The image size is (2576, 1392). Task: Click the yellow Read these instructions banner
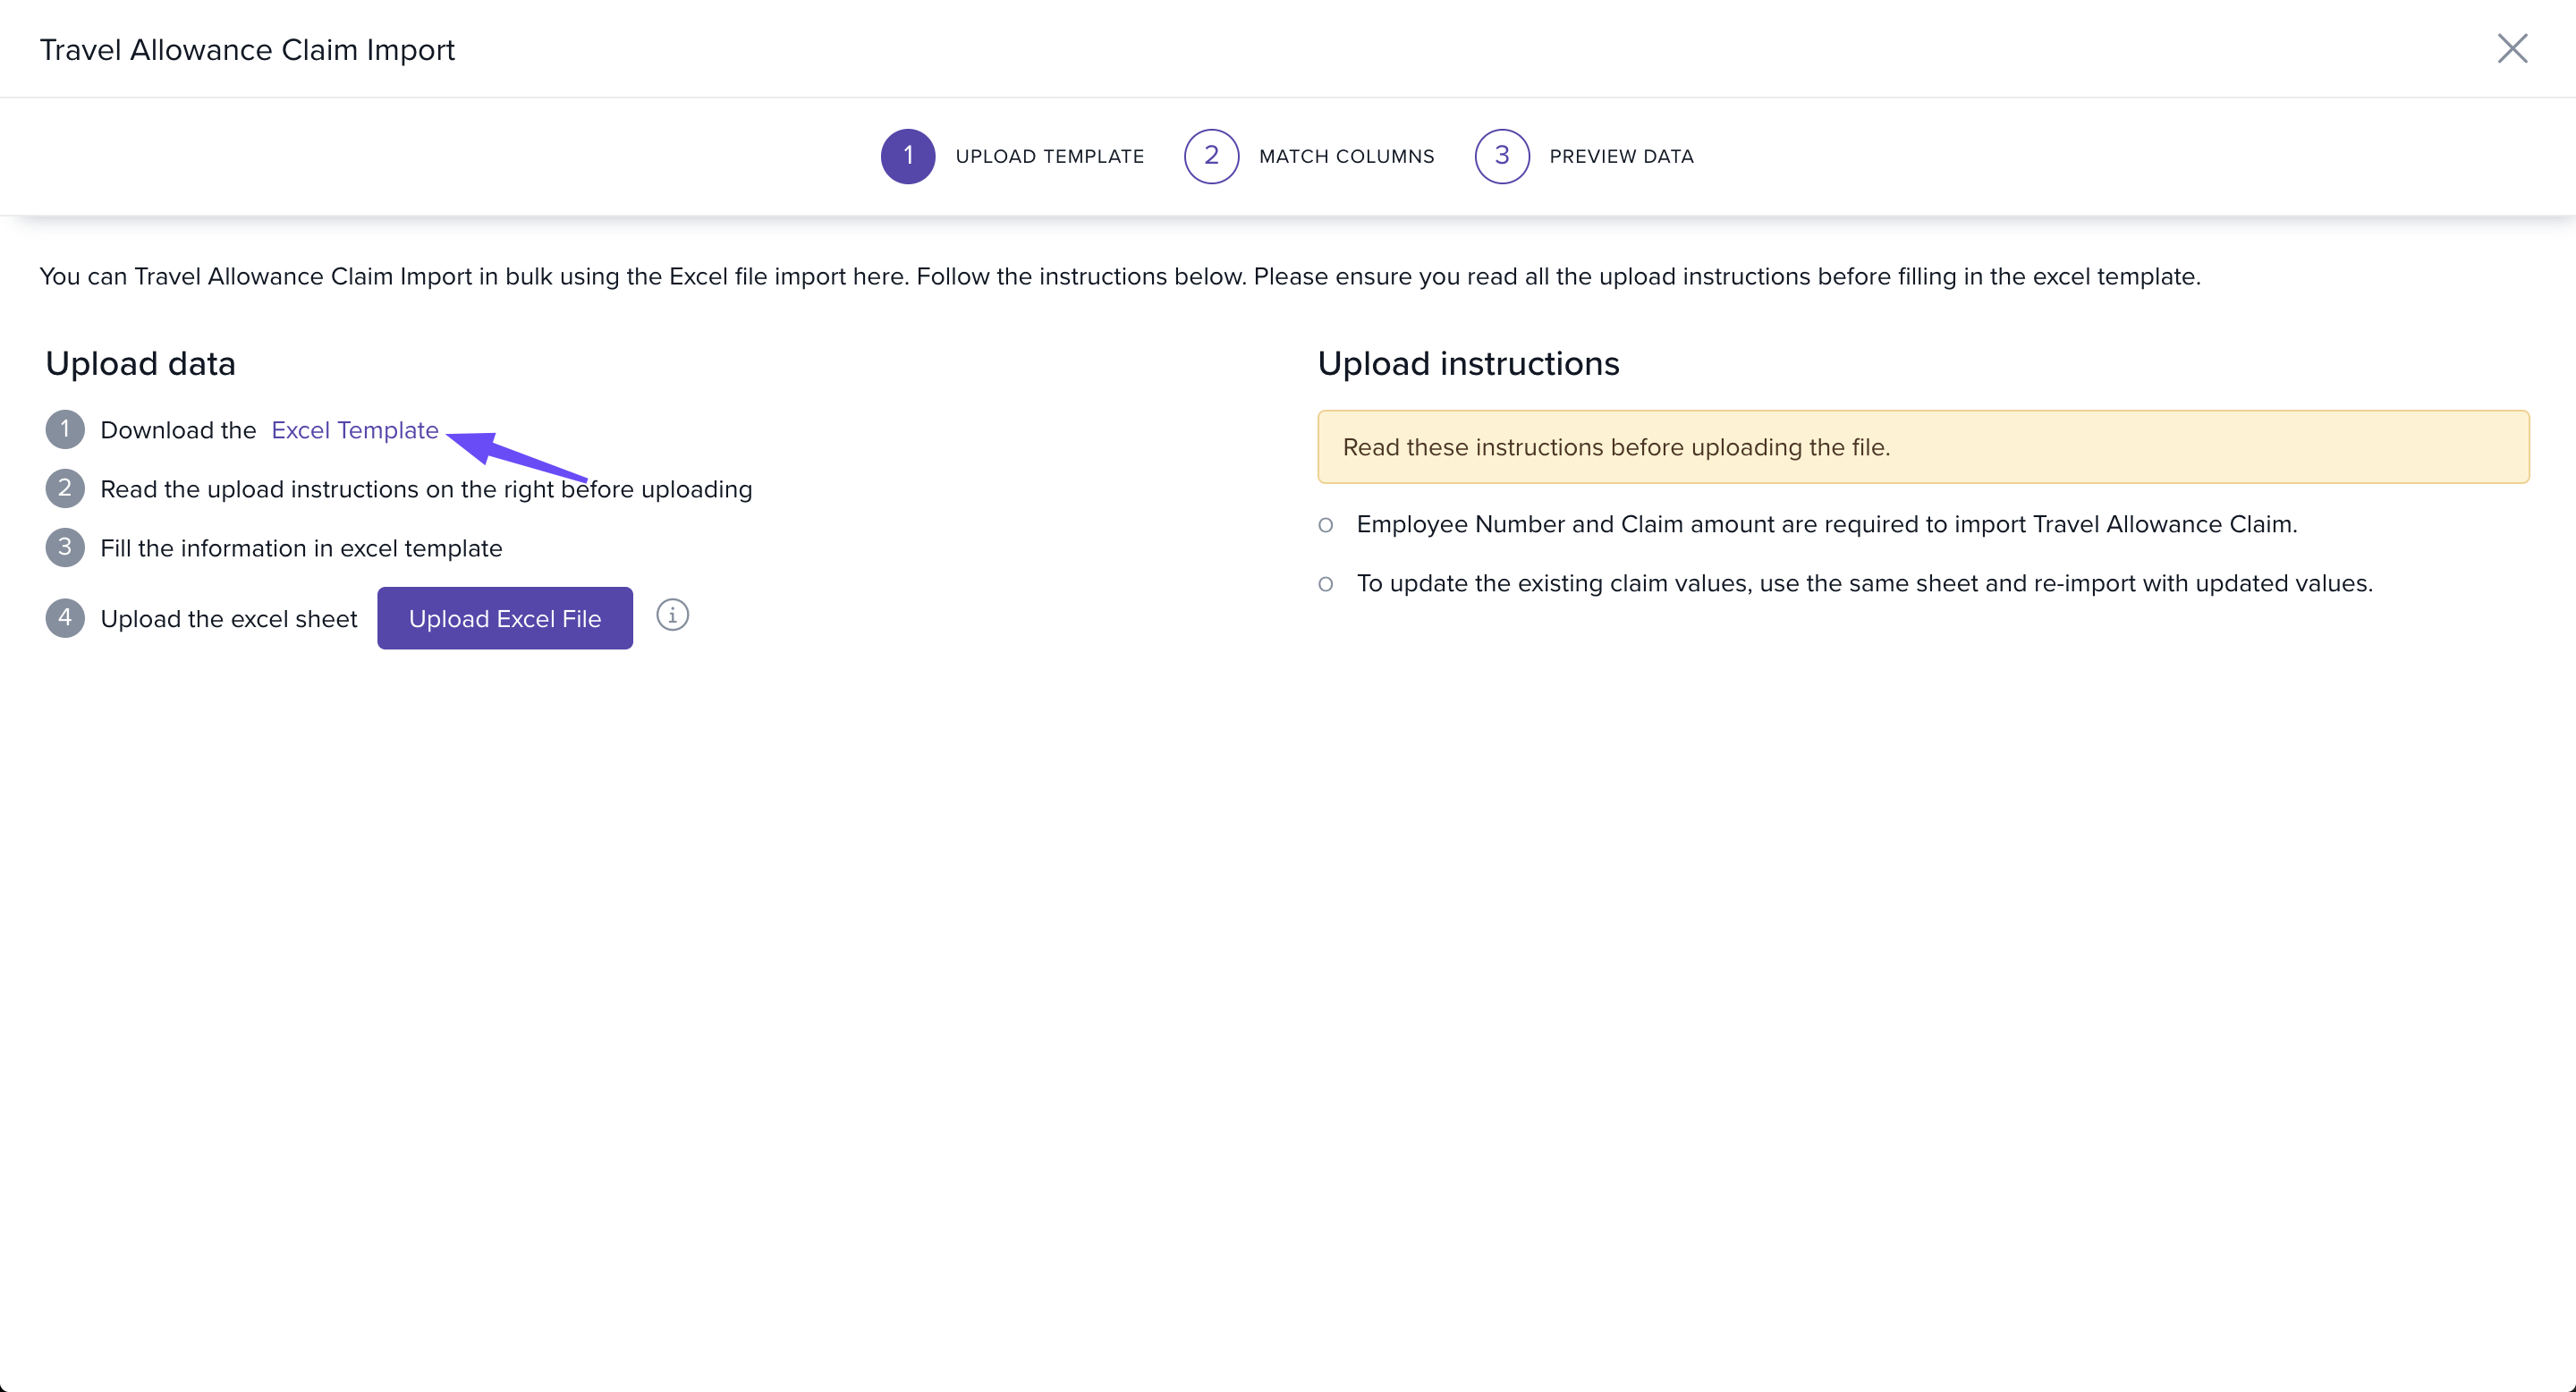click(1922, 447)
